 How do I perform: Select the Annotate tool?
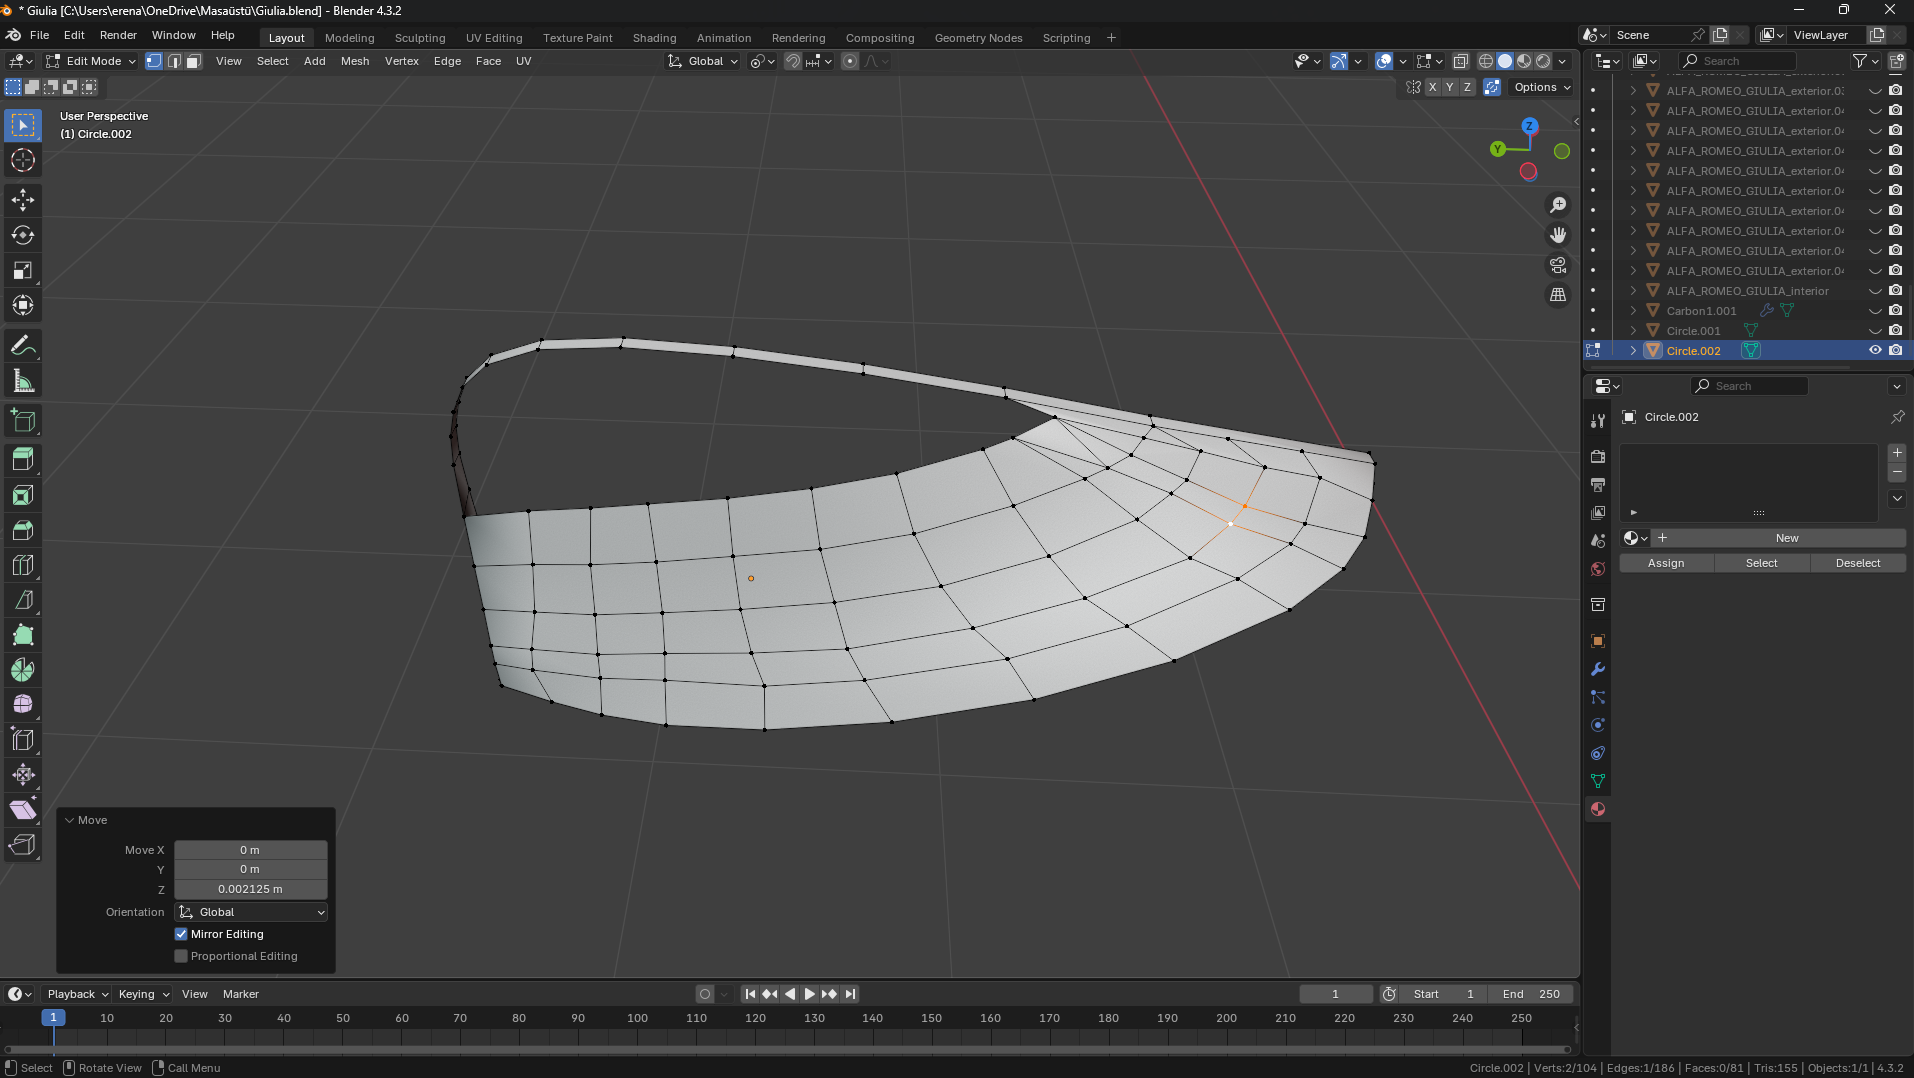pyautogui.click(x=23, y=346)
